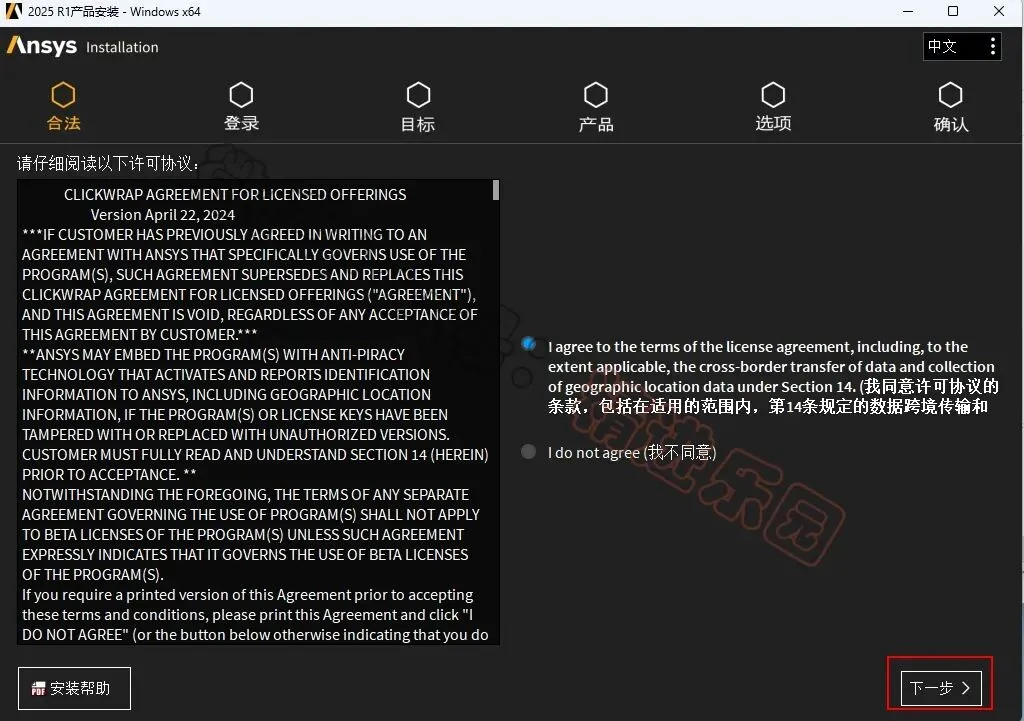Viewport: 1024px width, 721px height.
Task: Click the 请仔细阅读以下许可协议 label
Action: pyautogui.click(x=108, y=163)
